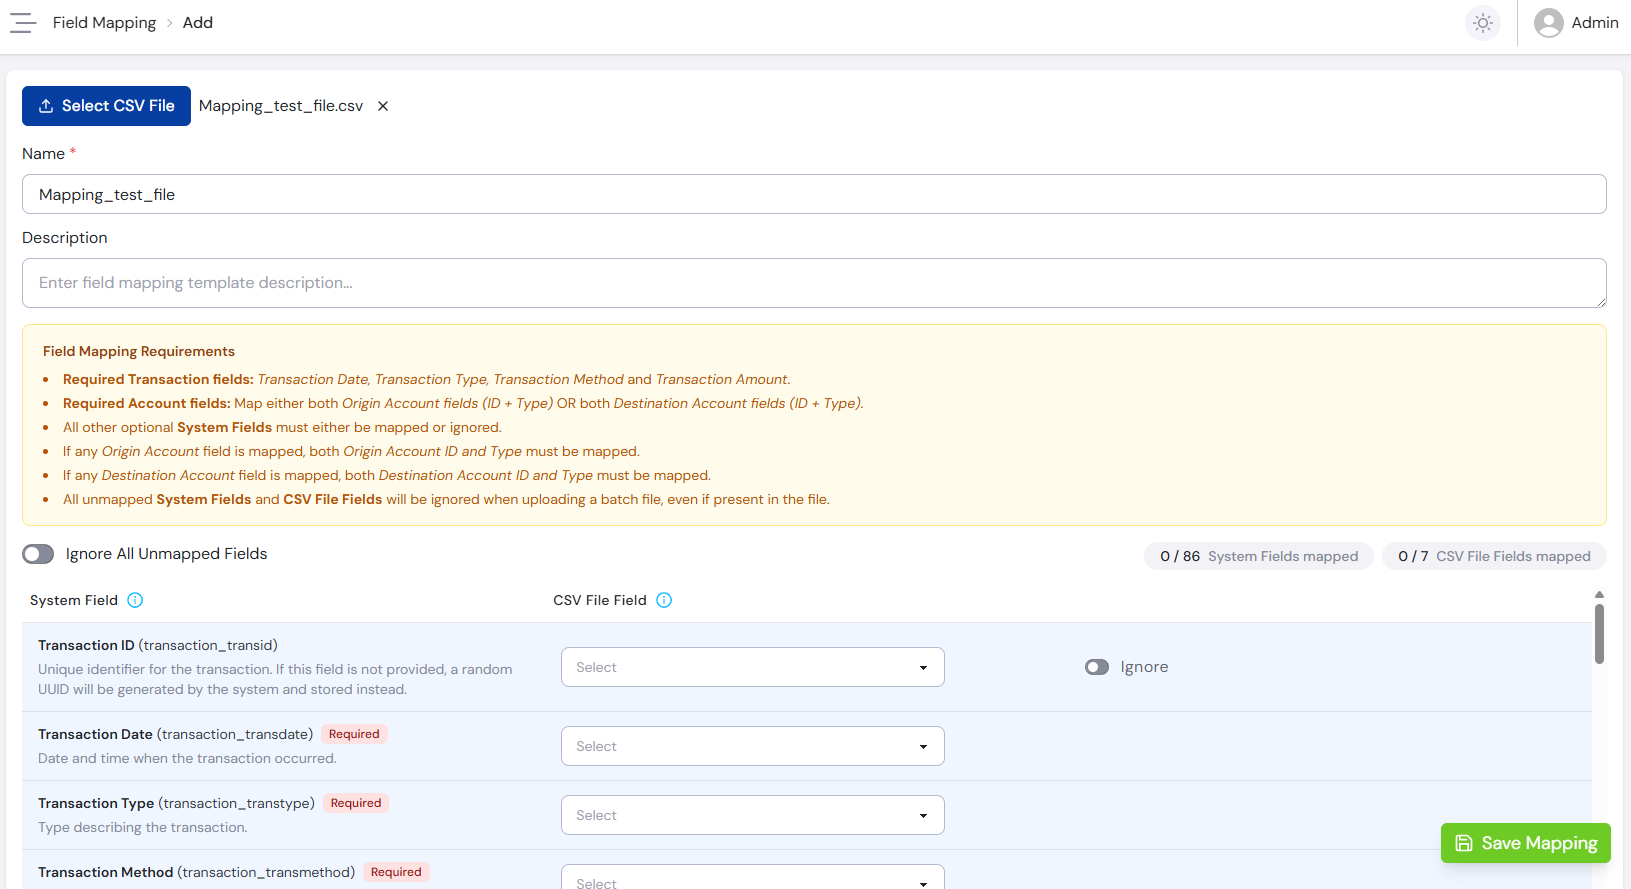This screenshot has width=1631, height=889.
Task: Click the CSV File Fields mapped counter
Action: [1494, 556]
